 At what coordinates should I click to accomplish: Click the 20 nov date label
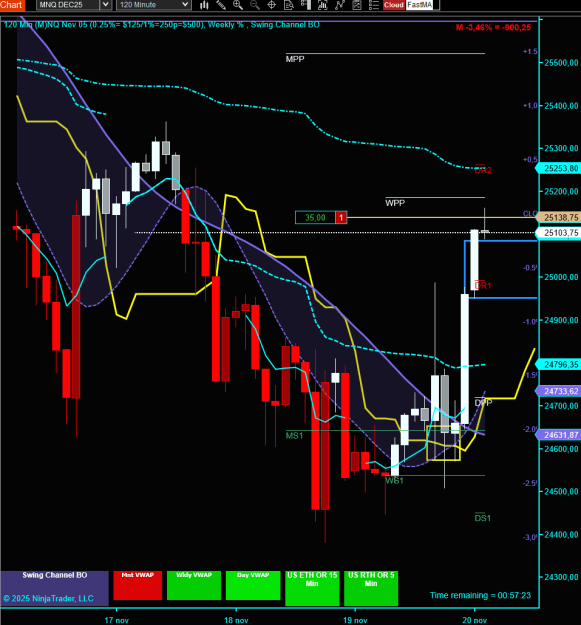(475, 620)
